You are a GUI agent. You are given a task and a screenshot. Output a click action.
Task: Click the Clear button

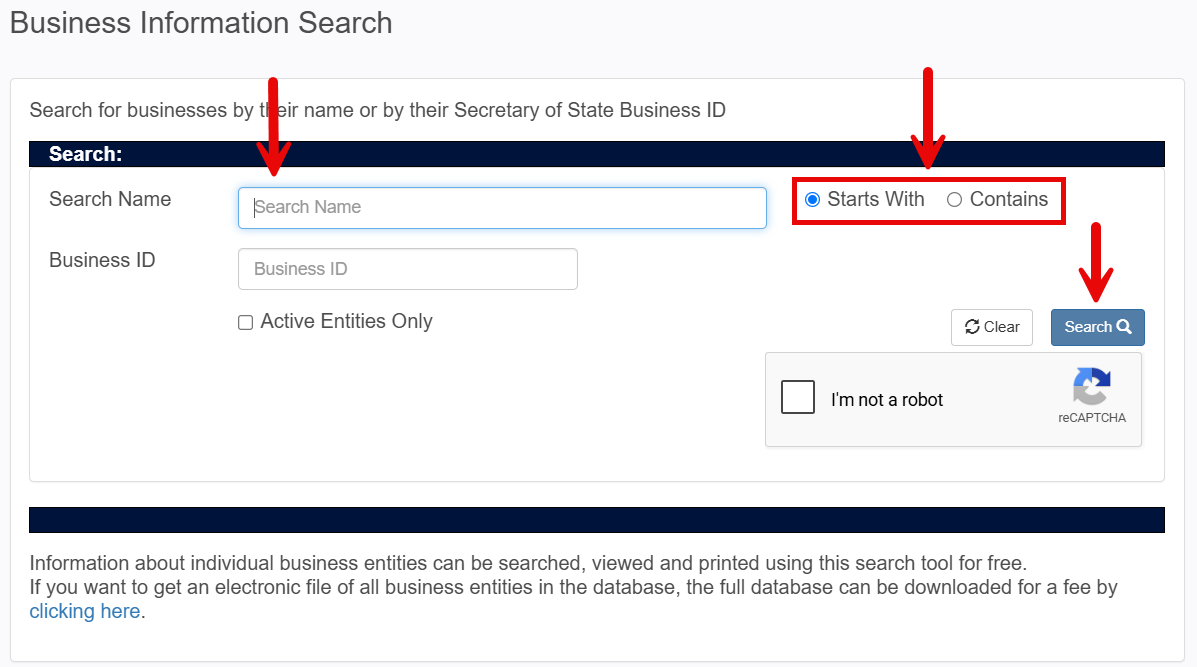coord(992,327)
